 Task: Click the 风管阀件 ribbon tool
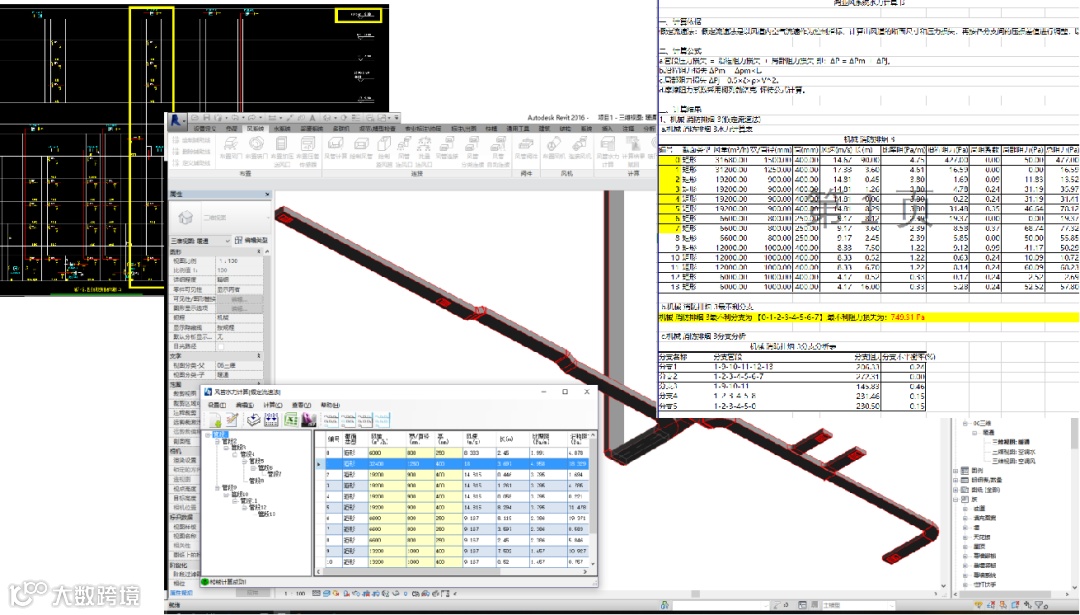[x=526, y=147]
